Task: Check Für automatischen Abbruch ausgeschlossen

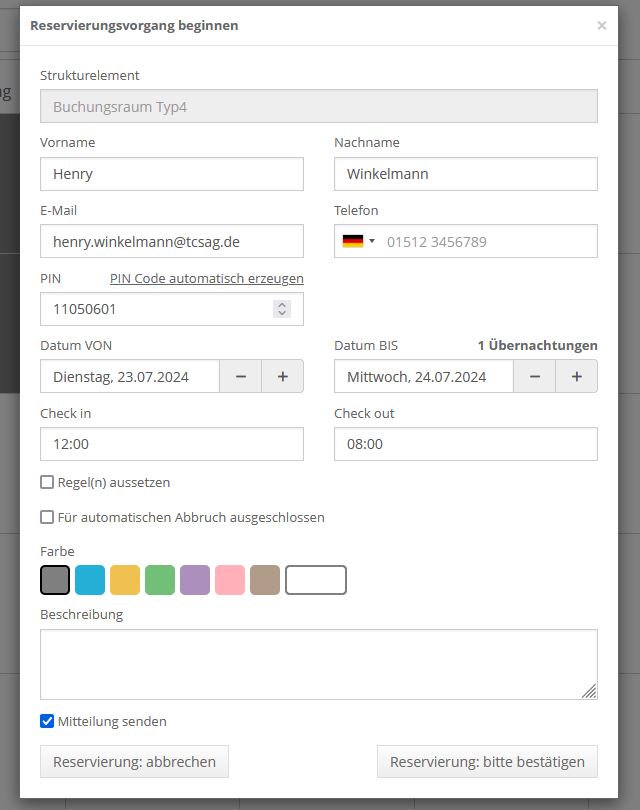Action: click(x=47, y=517)
